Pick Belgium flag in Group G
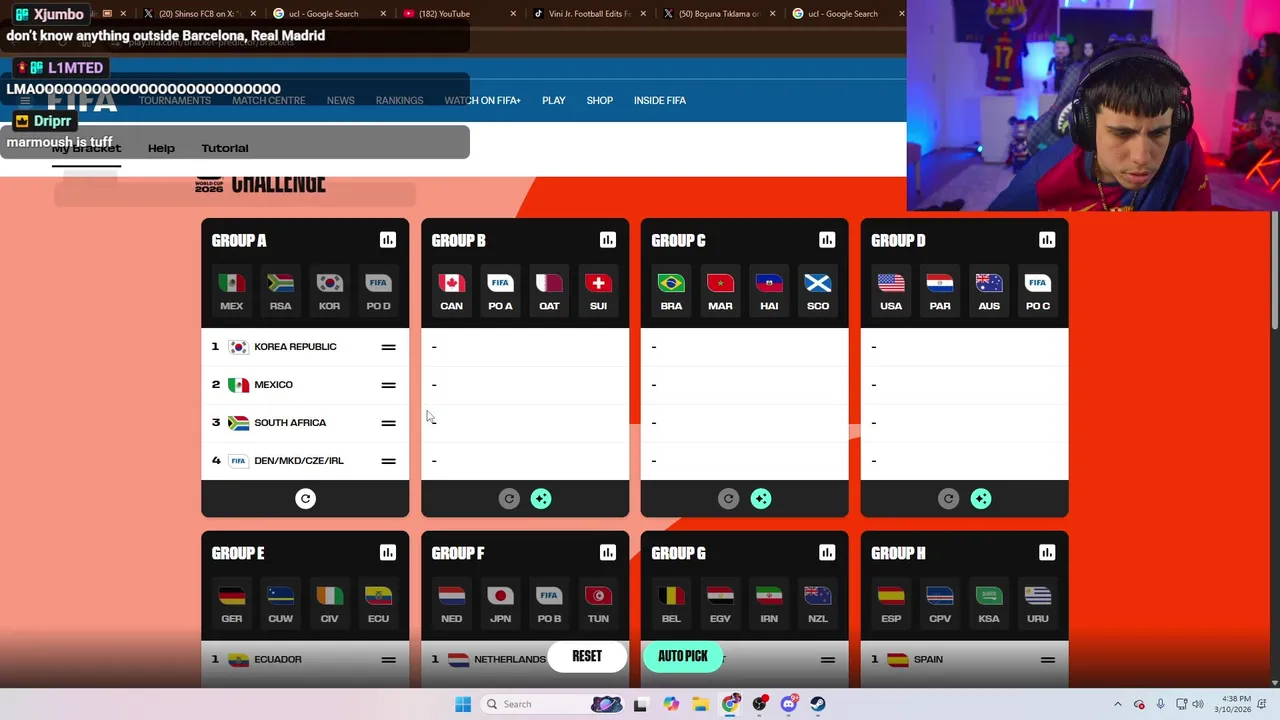This screenshot has height=720, width=1280. coord(671,603)
